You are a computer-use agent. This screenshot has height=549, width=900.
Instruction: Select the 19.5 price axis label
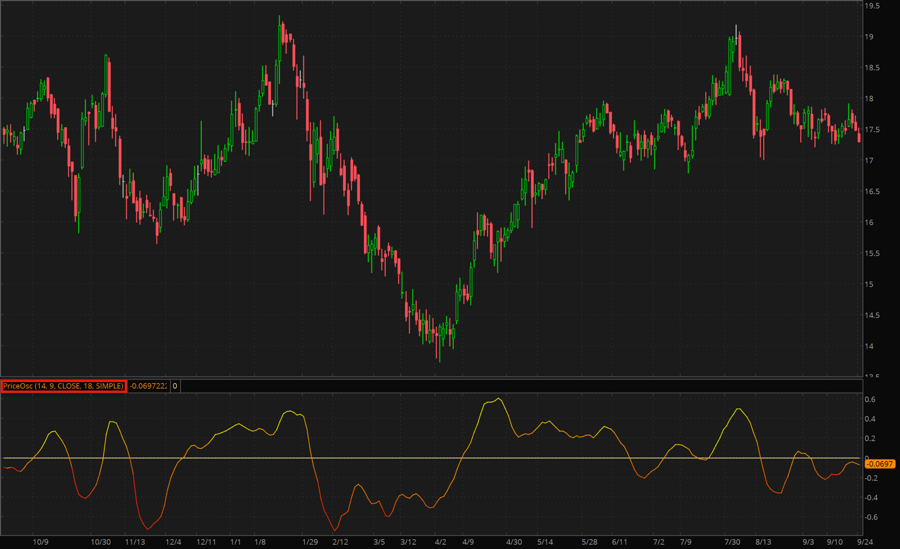coord(872,6)
